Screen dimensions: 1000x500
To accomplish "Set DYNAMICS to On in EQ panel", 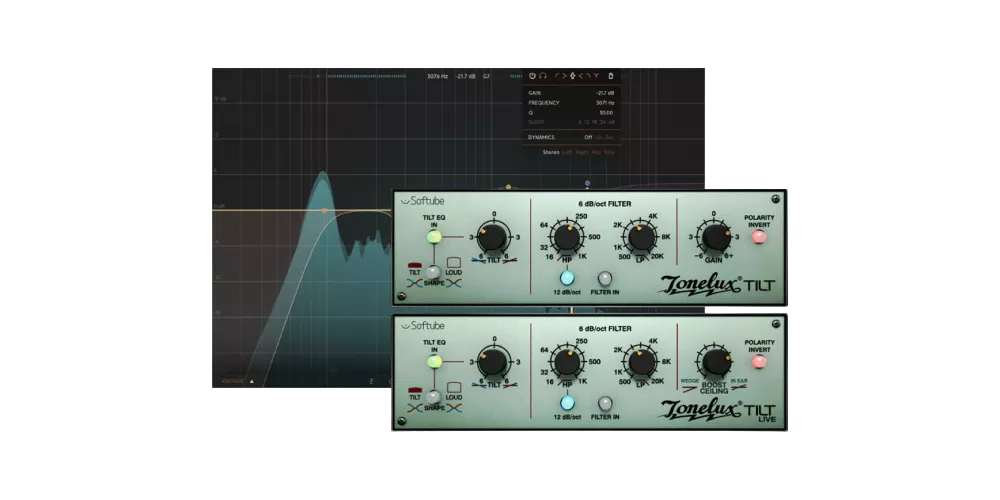I will click(x=598, y=137).
